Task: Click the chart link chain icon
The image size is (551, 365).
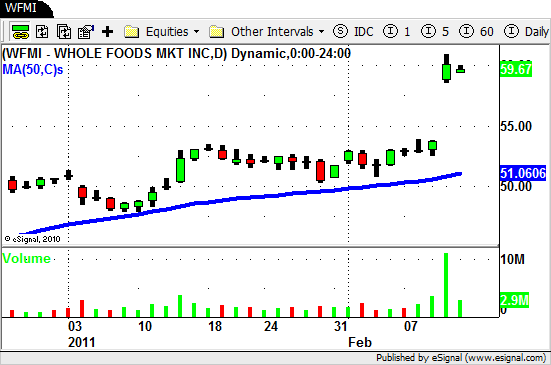Action: click(20, 32)
